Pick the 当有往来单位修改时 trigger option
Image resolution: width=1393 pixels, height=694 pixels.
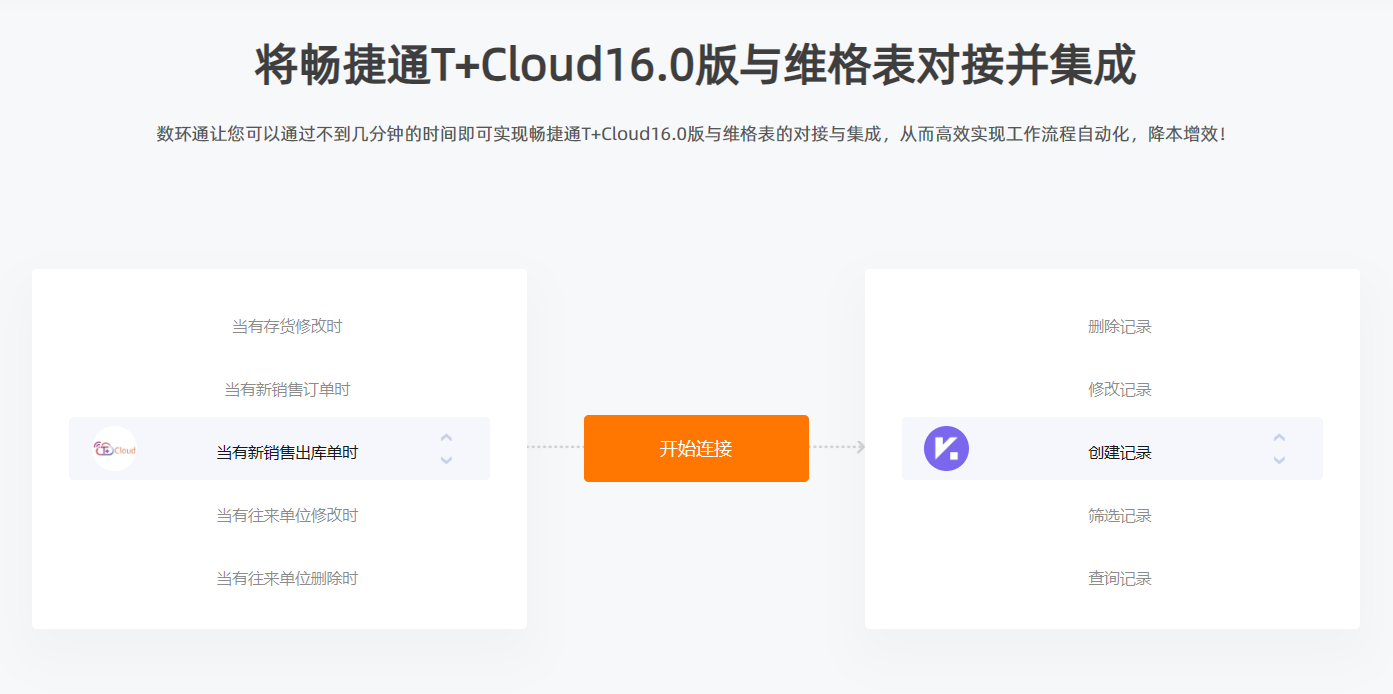pyautogui.click(x=287, y=515)
